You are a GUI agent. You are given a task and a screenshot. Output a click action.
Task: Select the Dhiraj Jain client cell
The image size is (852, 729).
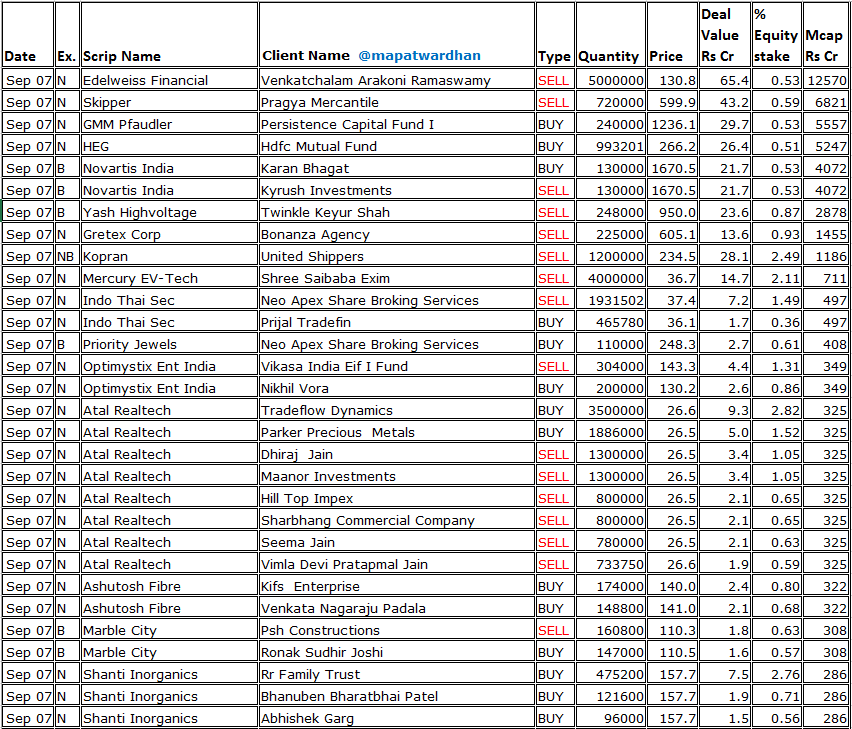coord(397,454)
